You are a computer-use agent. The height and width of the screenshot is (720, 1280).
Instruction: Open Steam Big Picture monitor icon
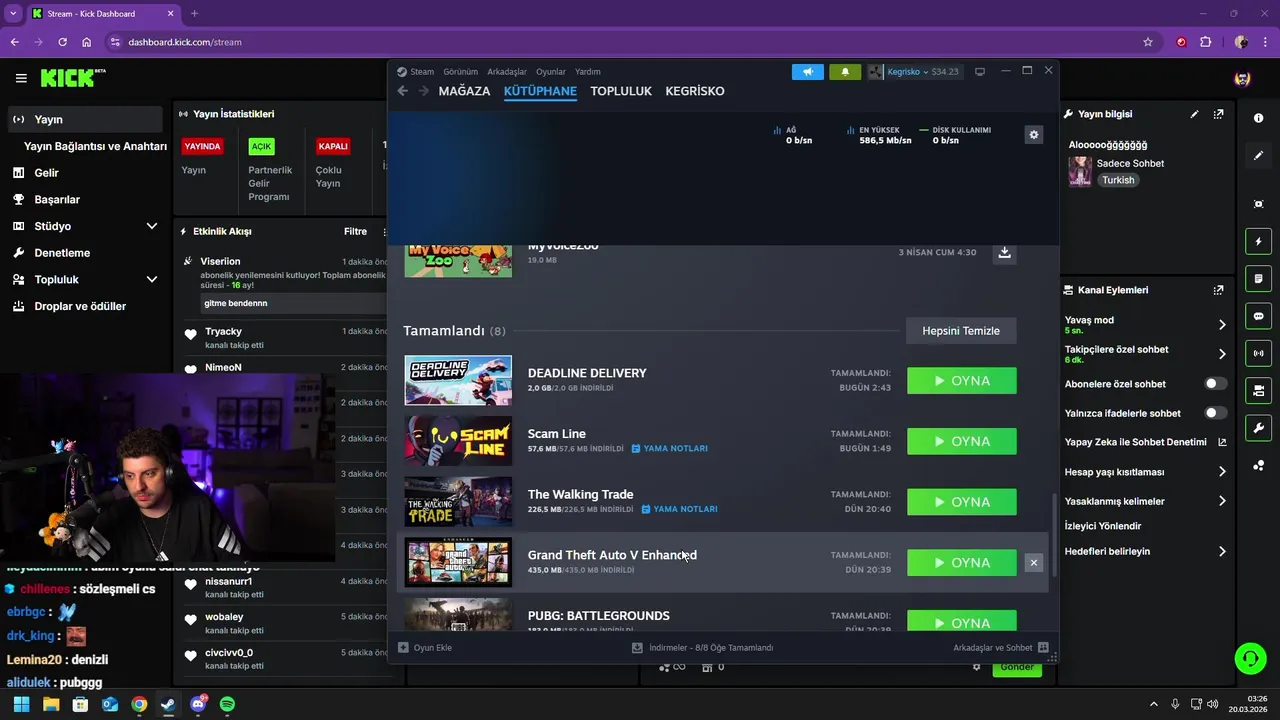[980, 72]
